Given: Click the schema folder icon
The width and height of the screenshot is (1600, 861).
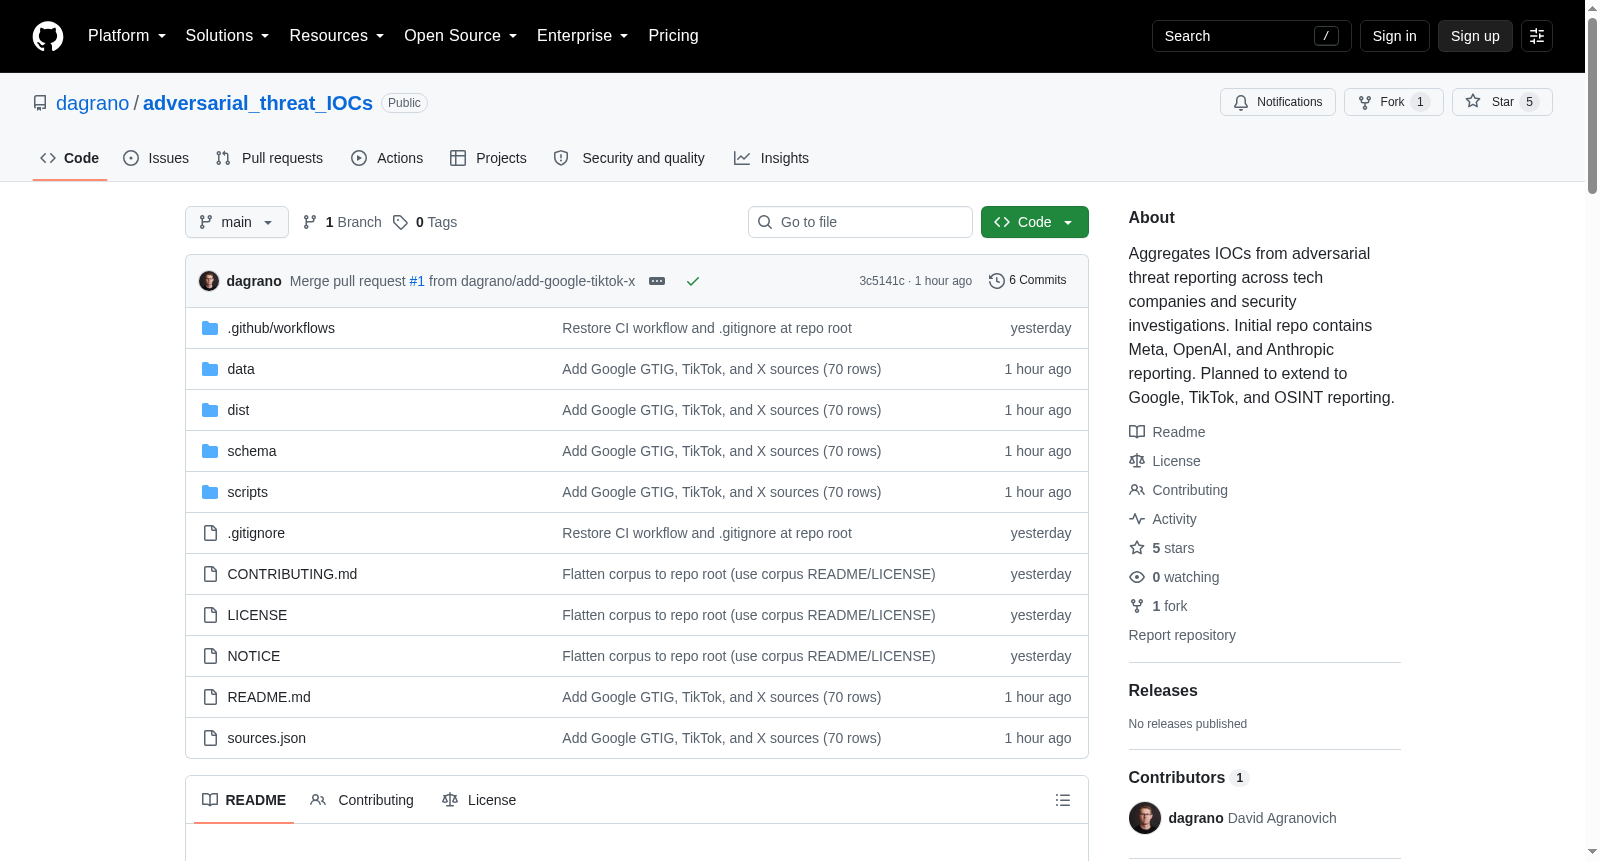Looking at the screenshot, I should (x=210, y=451).
